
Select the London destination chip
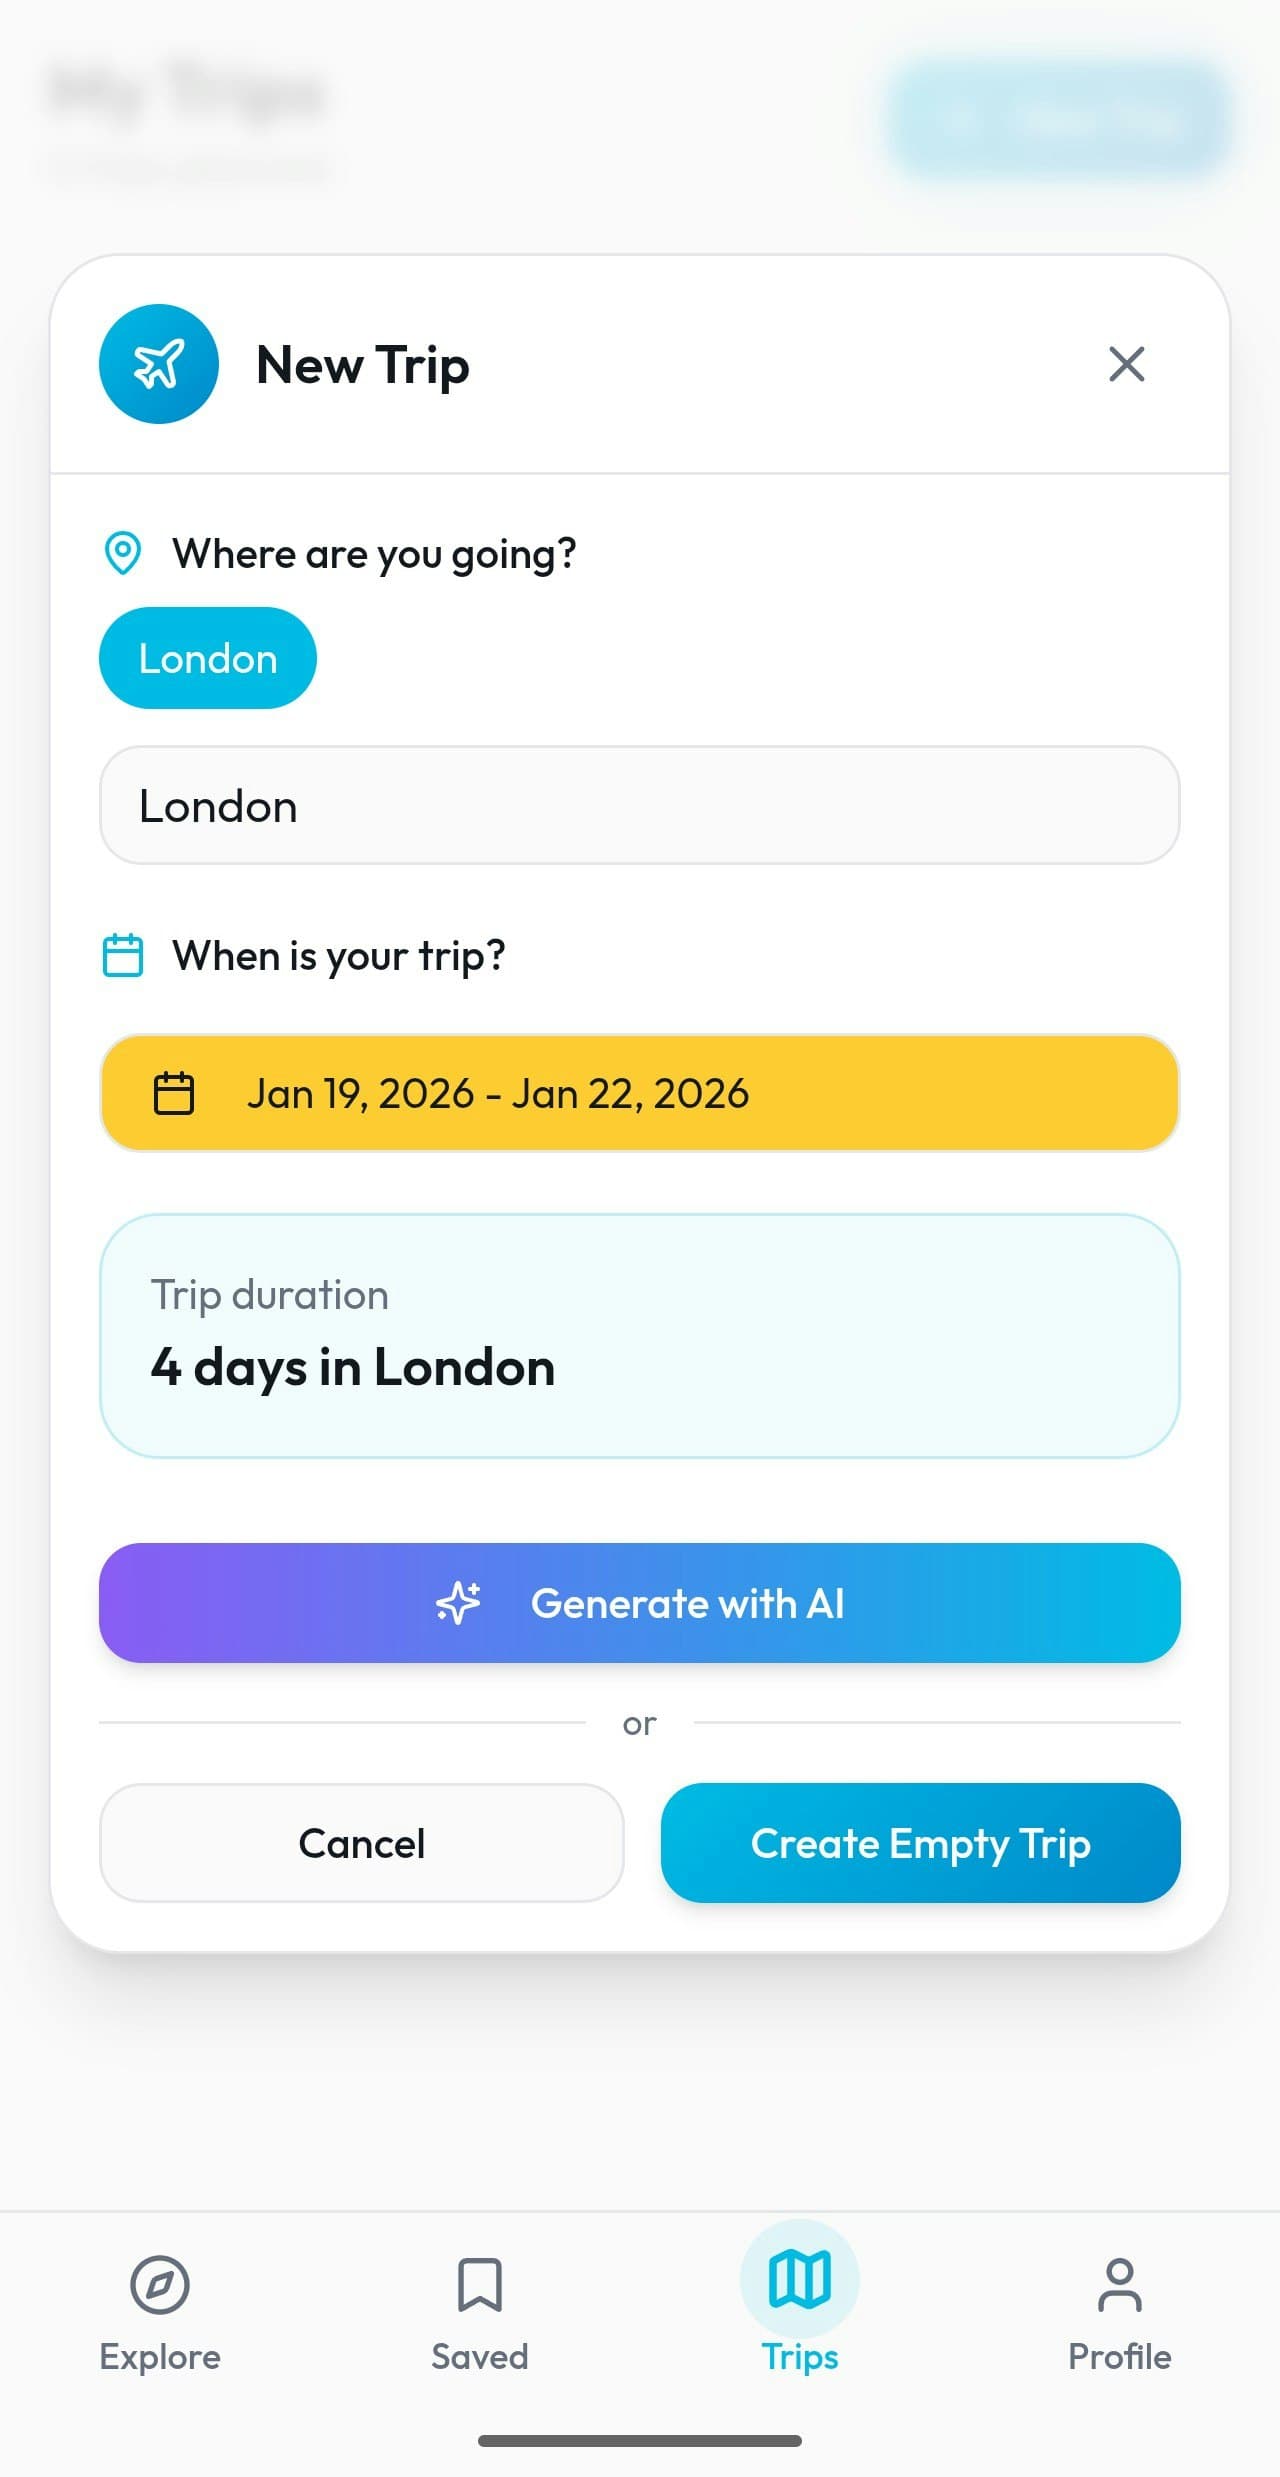pyautogui.click(x=207, y=658)
